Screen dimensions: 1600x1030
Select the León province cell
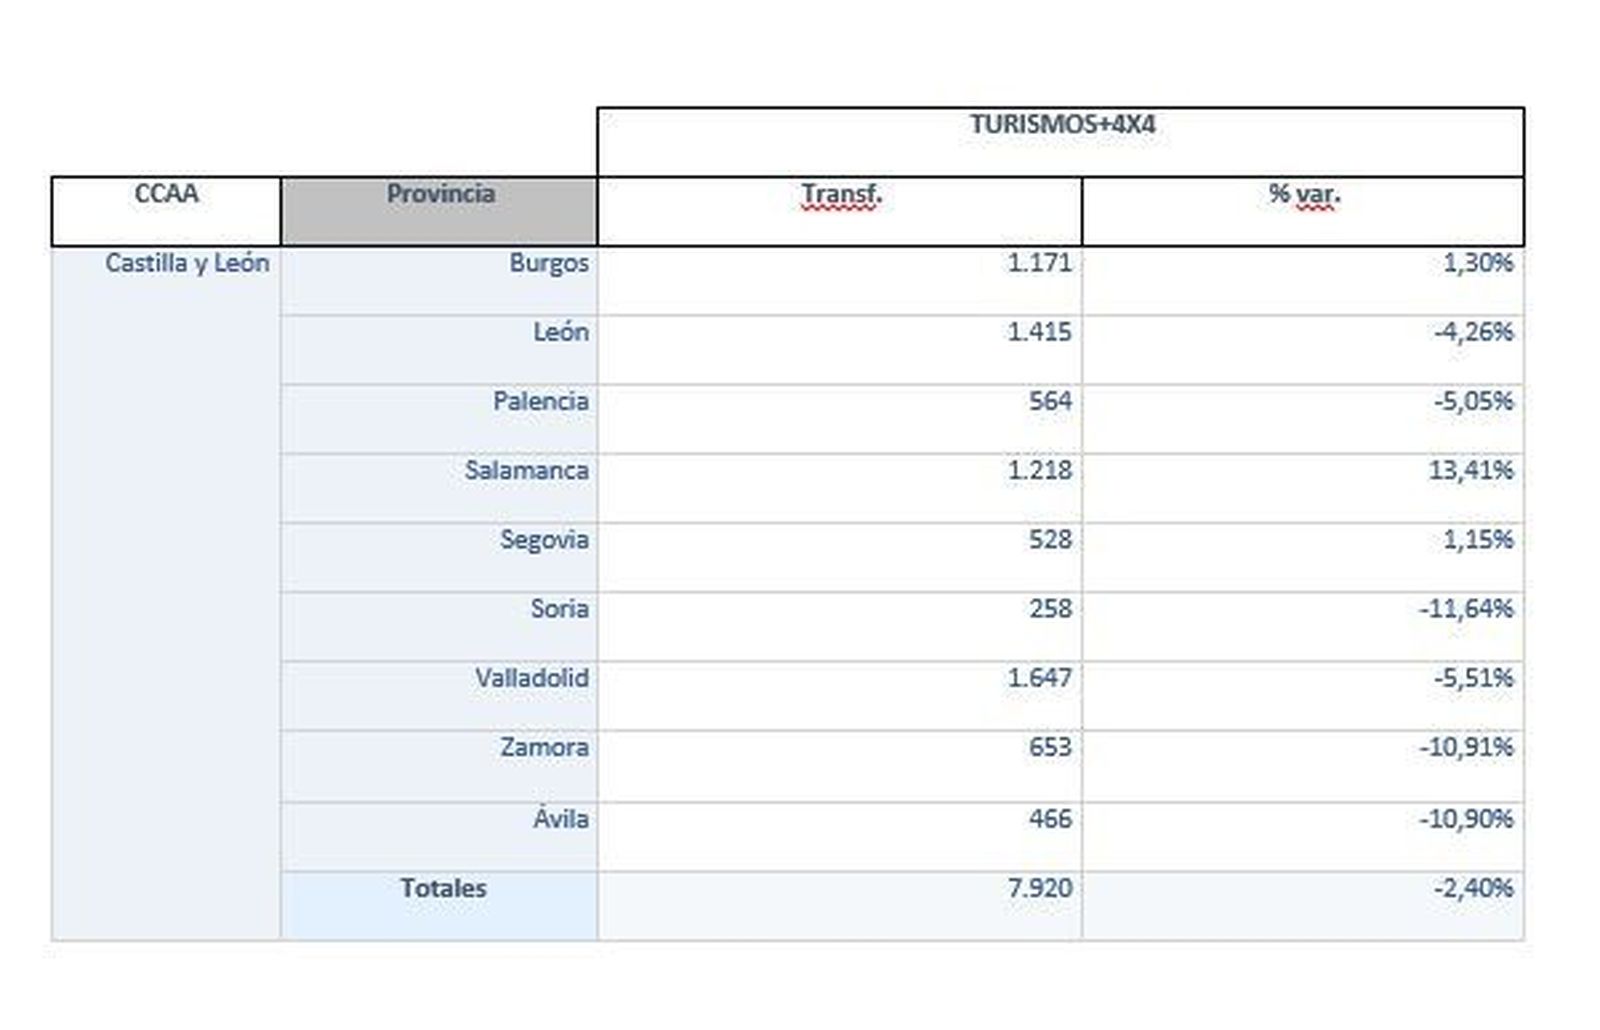click(x=560, y=333)
